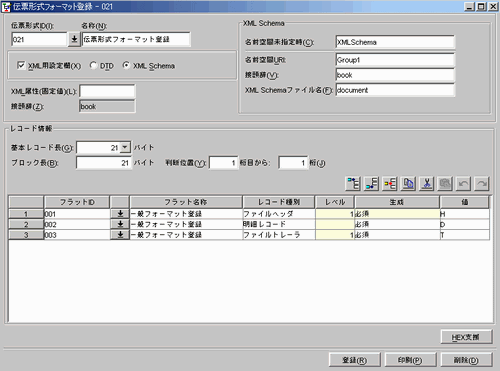
Task: Click the read-only 接頭辞(Z) field showing book
Action: pos(107,106)
